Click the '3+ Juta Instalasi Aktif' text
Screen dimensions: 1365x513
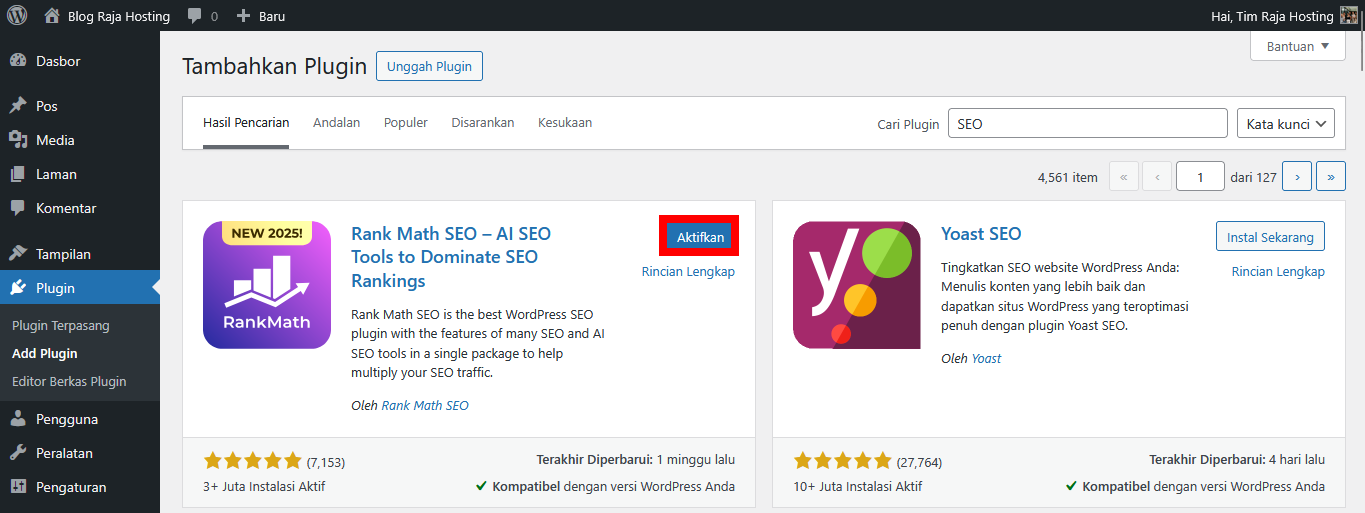pos(264,487)
